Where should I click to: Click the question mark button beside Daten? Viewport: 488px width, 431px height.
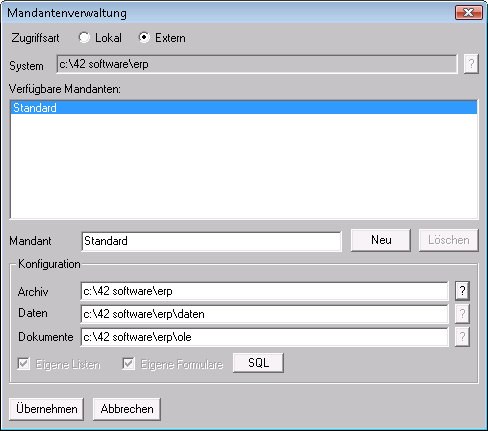pyautogui.click(x=462, y=314)
